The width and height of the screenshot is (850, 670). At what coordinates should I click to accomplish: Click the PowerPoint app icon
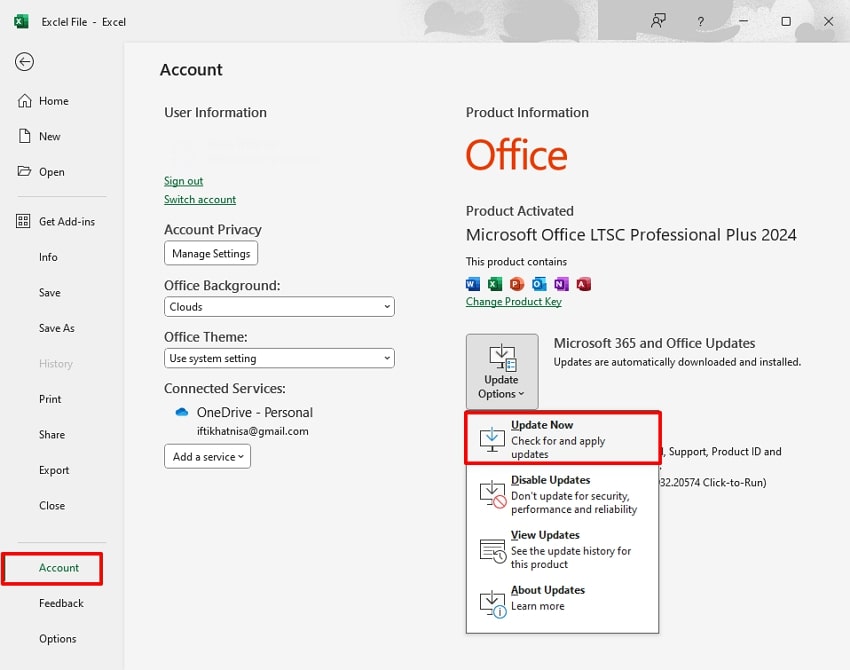point(517,284)
